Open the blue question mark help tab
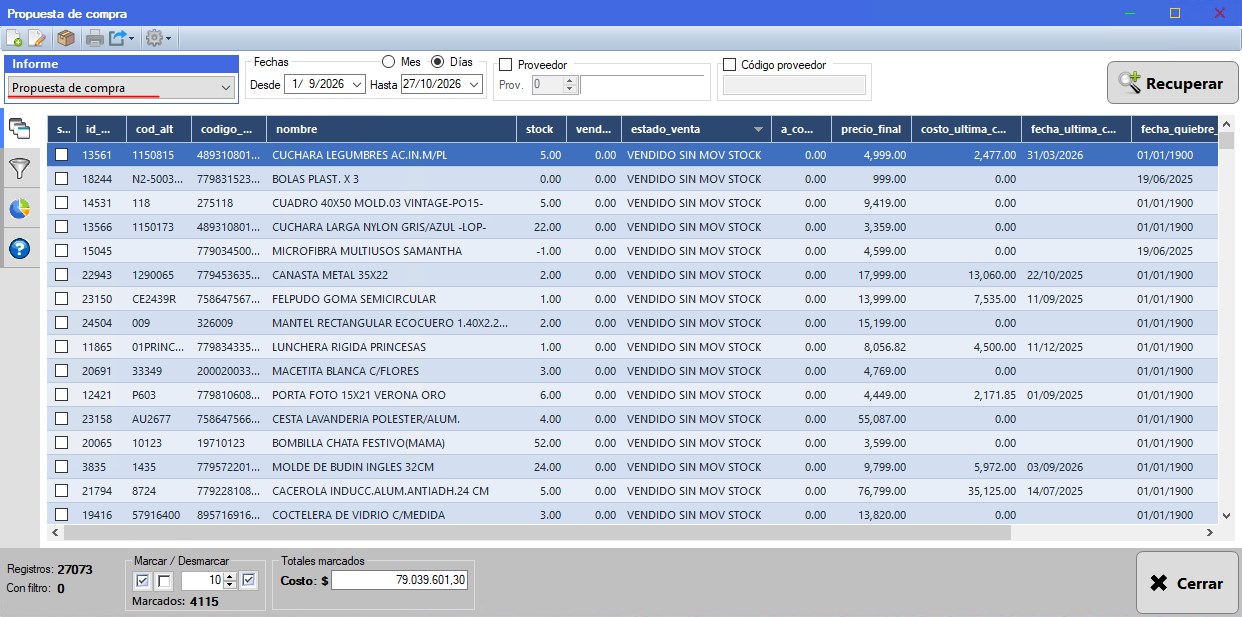The height and width of the screenshot is (617, 1242). pyautogui.click(x=19, y=249)
